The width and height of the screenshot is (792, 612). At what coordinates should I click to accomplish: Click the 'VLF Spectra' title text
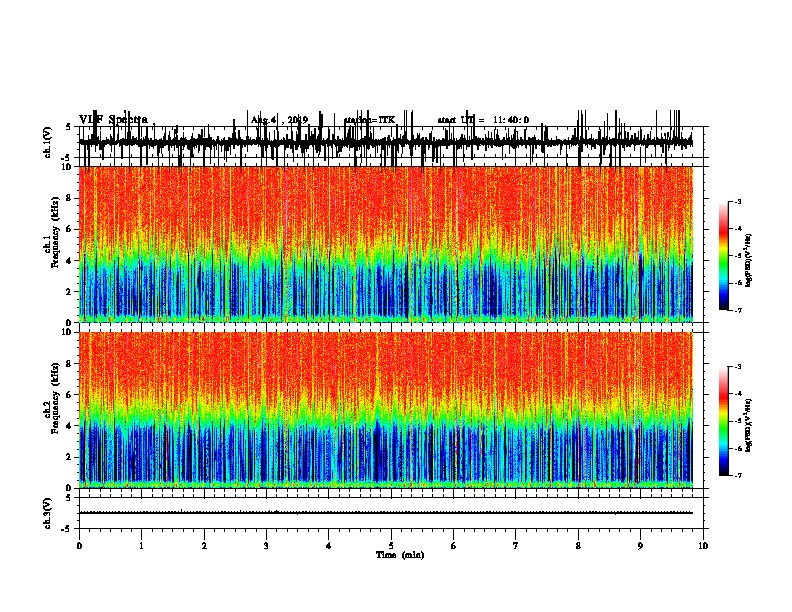coord(113,120)
